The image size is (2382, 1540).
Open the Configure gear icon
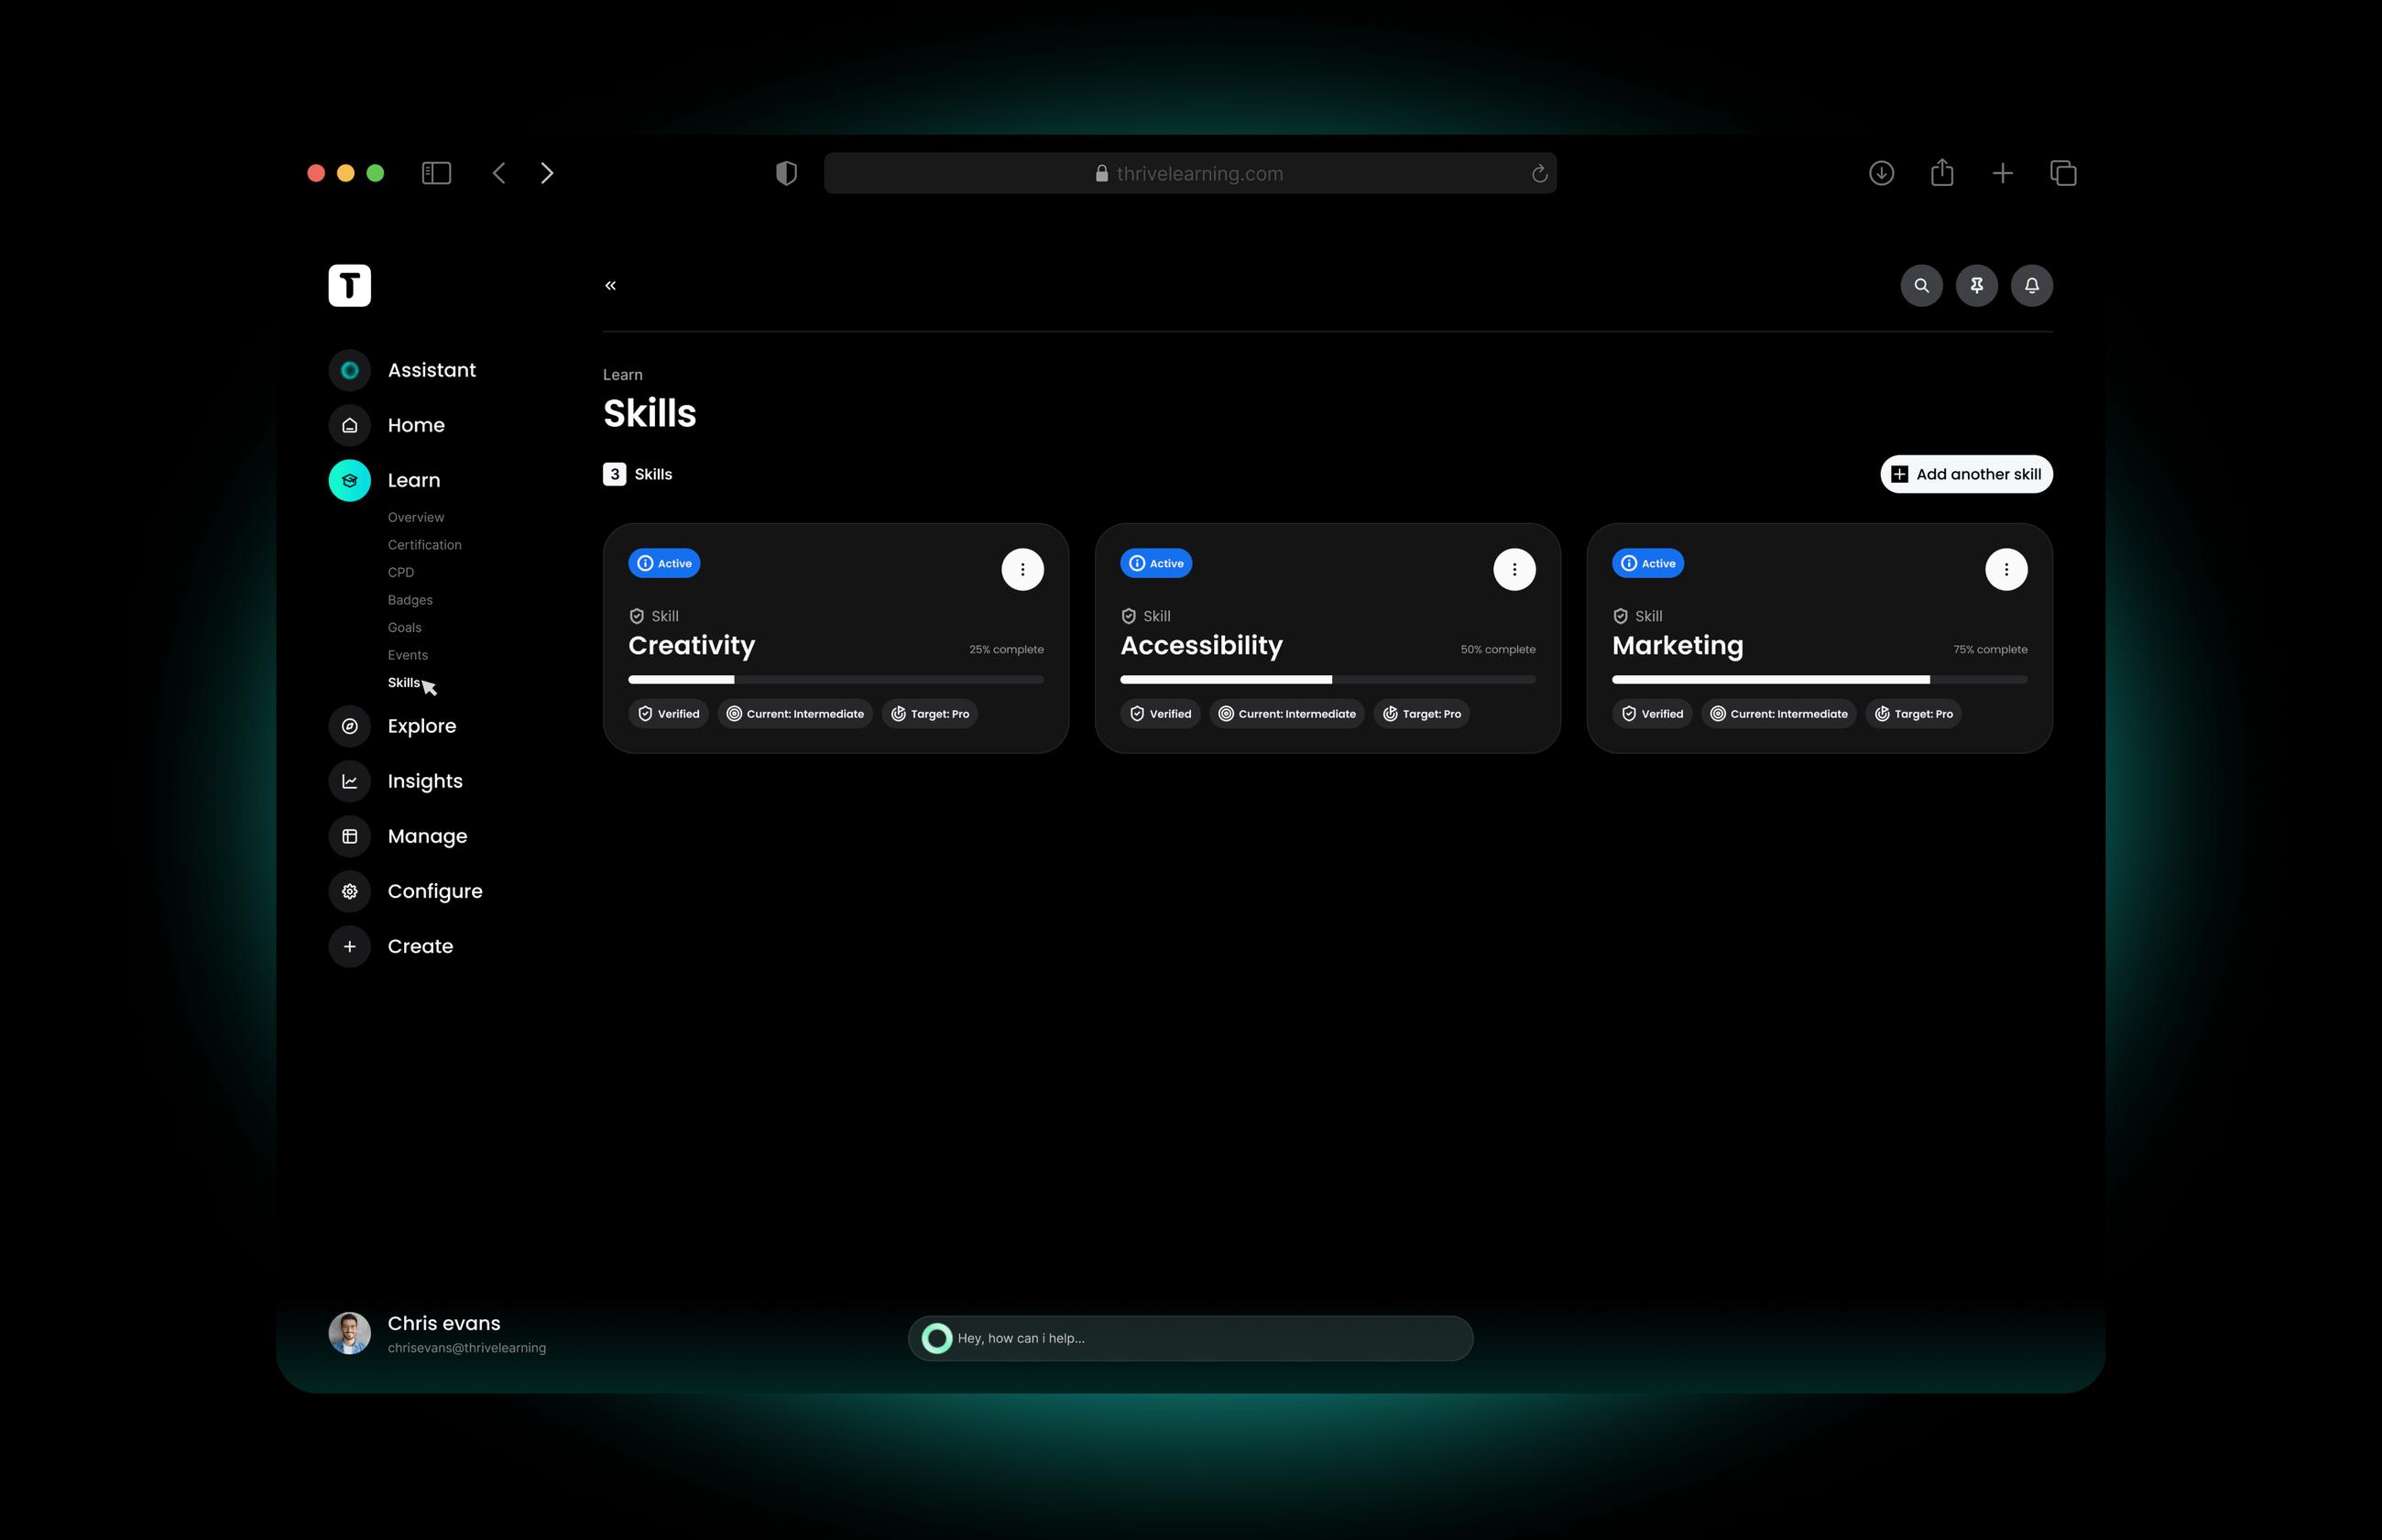pyautogui.click(x=350, y=891)
